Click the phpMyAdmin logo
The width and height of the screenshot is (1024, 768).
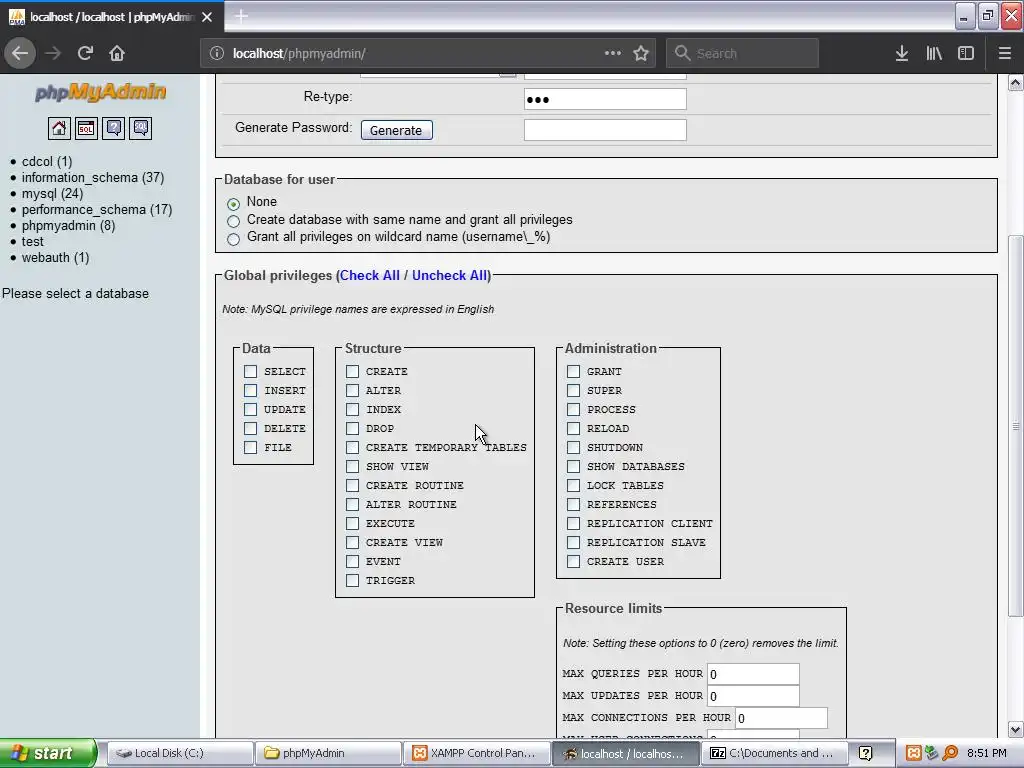100,91
